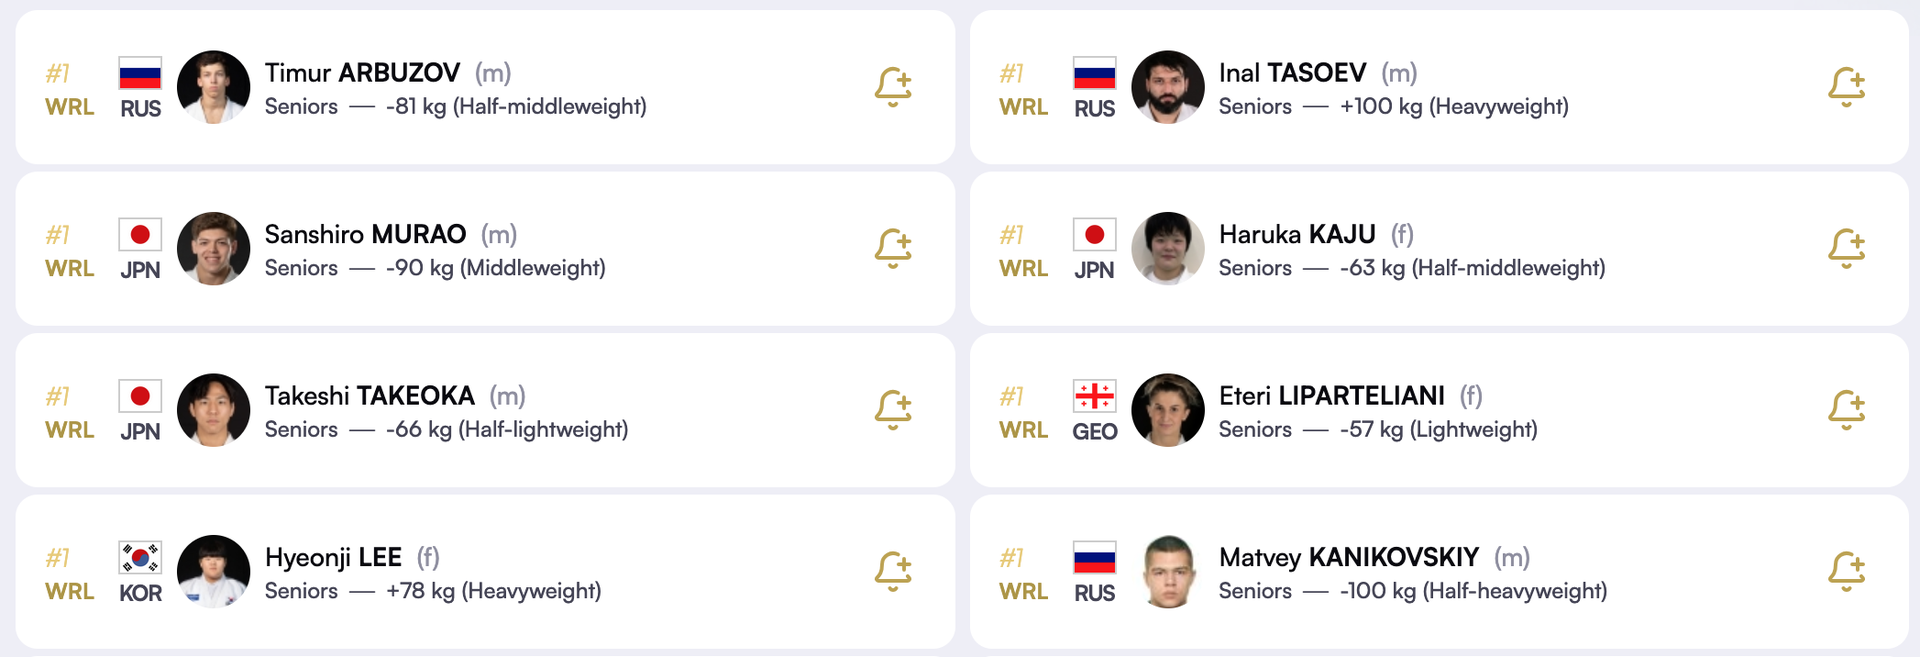The width and height of the screenshot is (1920, 657).
Task: Go to Matvey Kanikovskiy's profile
Action: (1348, 557)
